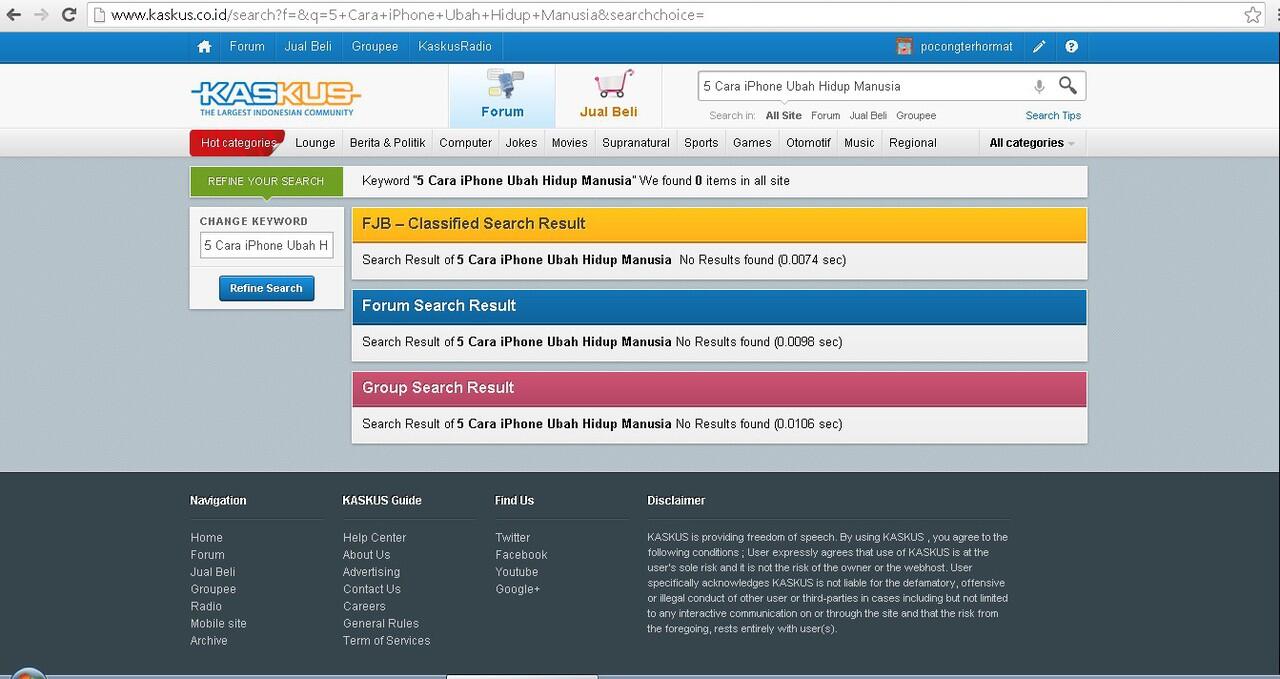This screenshot has height=679, width=1280.
Task: Open the Otomotif category
Action: [808, 143]
